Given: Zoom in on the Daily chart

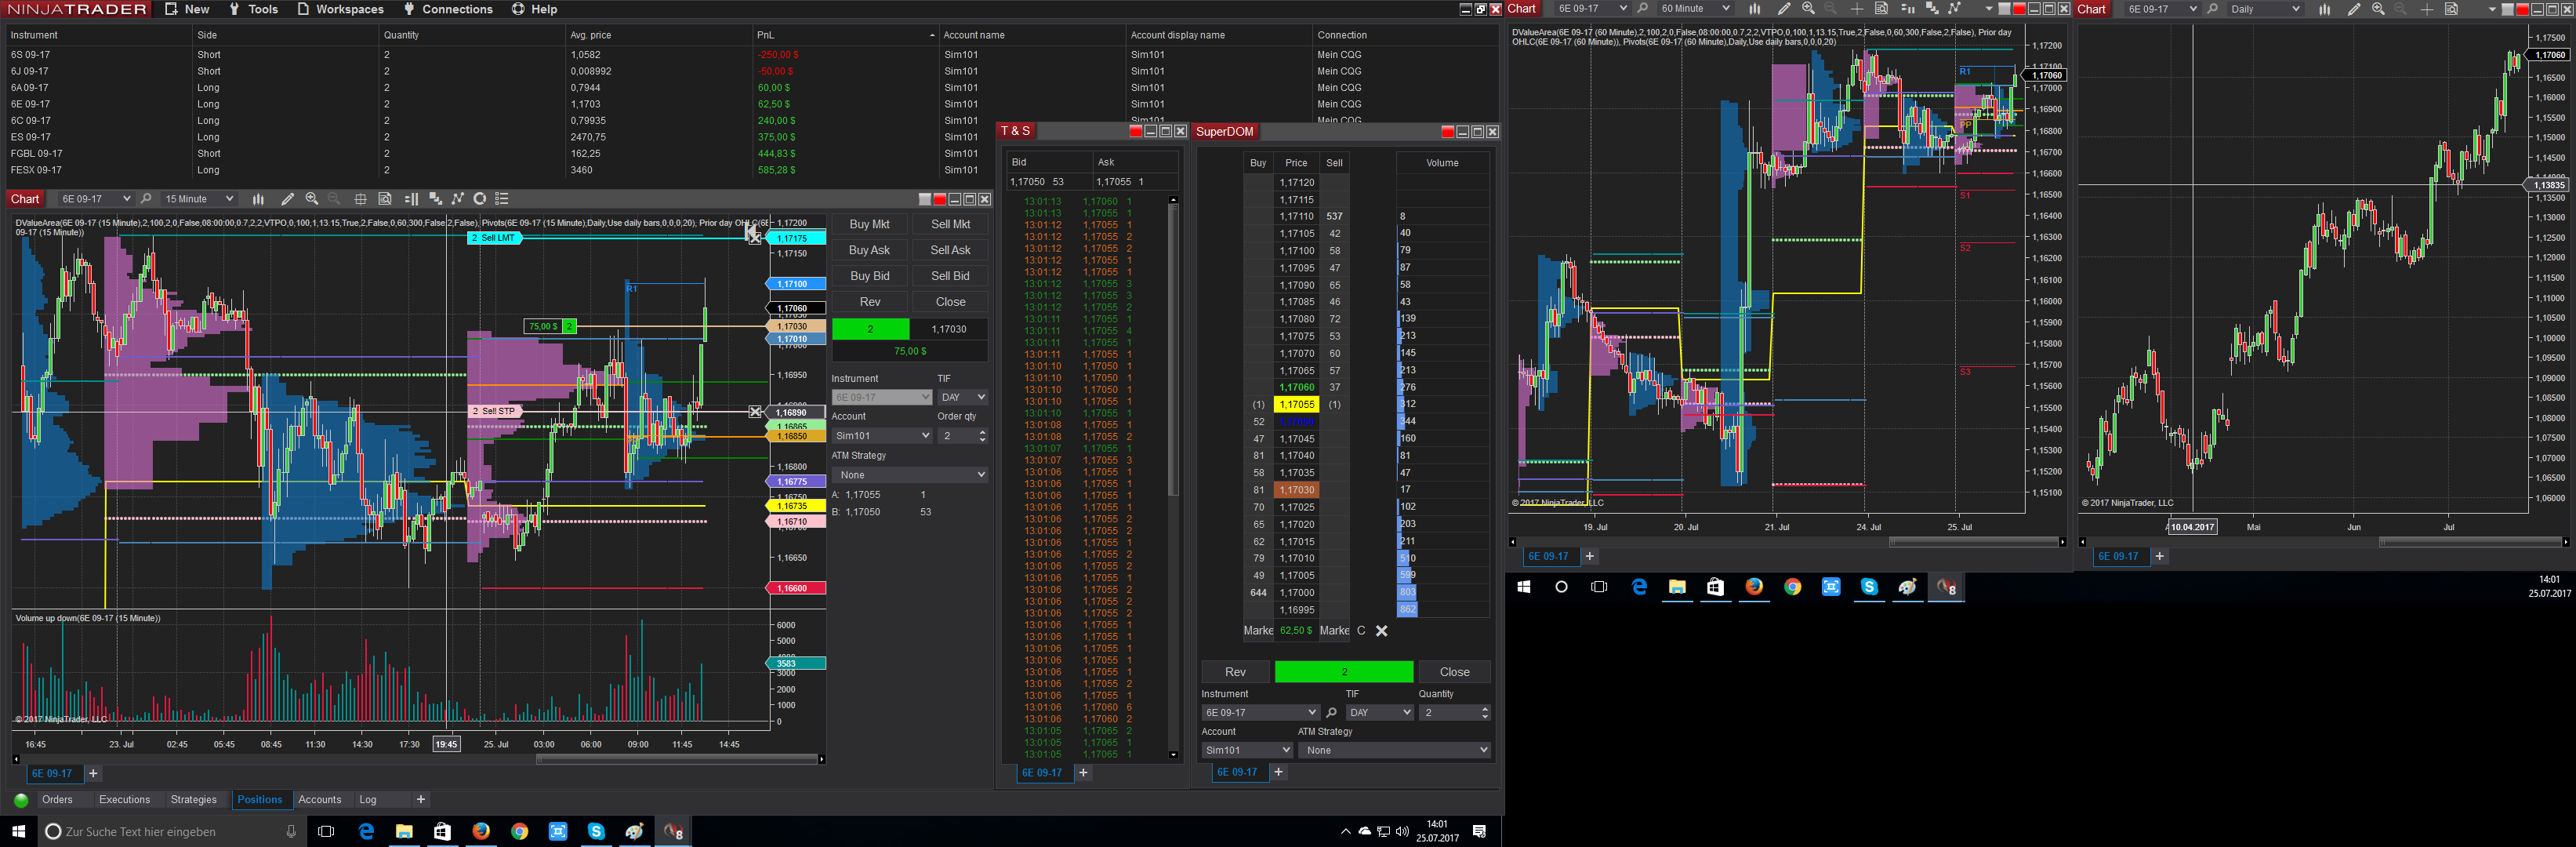Looking at the screenshot, I should click(x=2378, y=9).
